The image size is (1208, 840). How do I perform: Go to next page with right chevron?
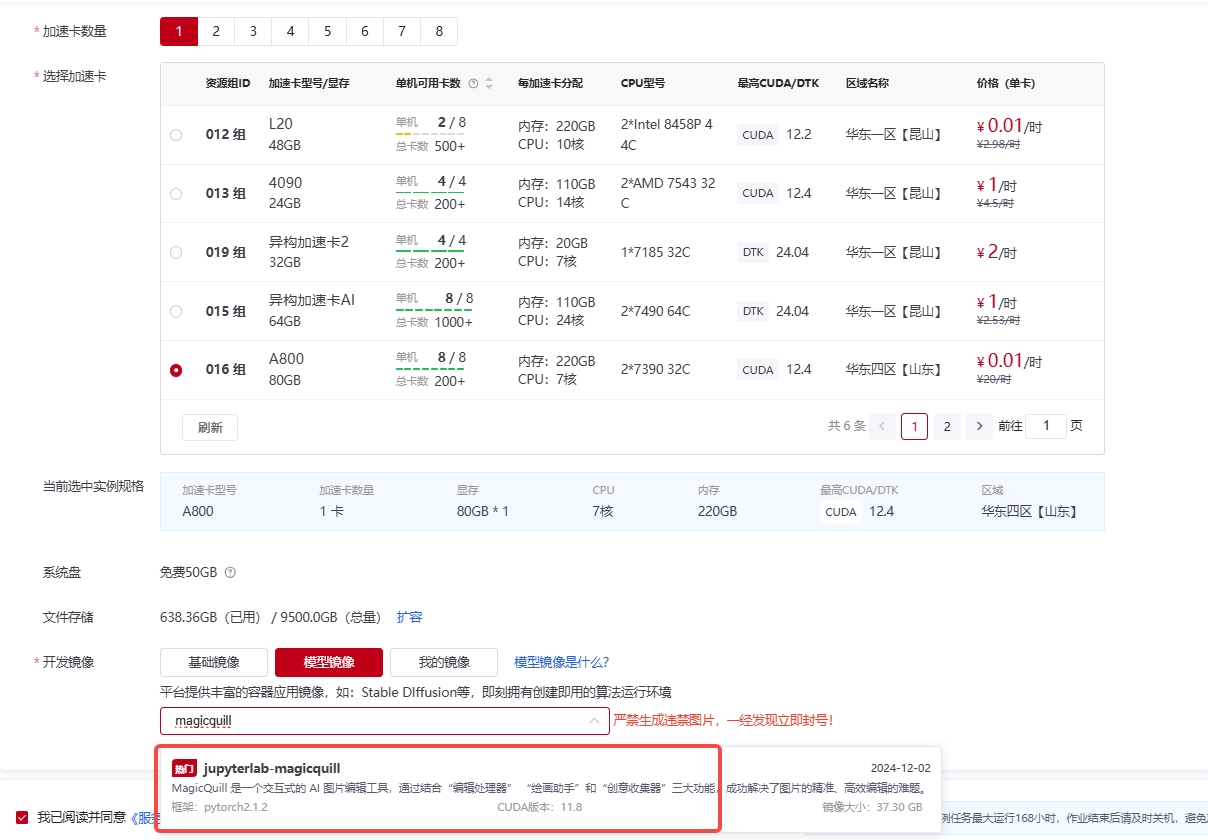point(979,426)
